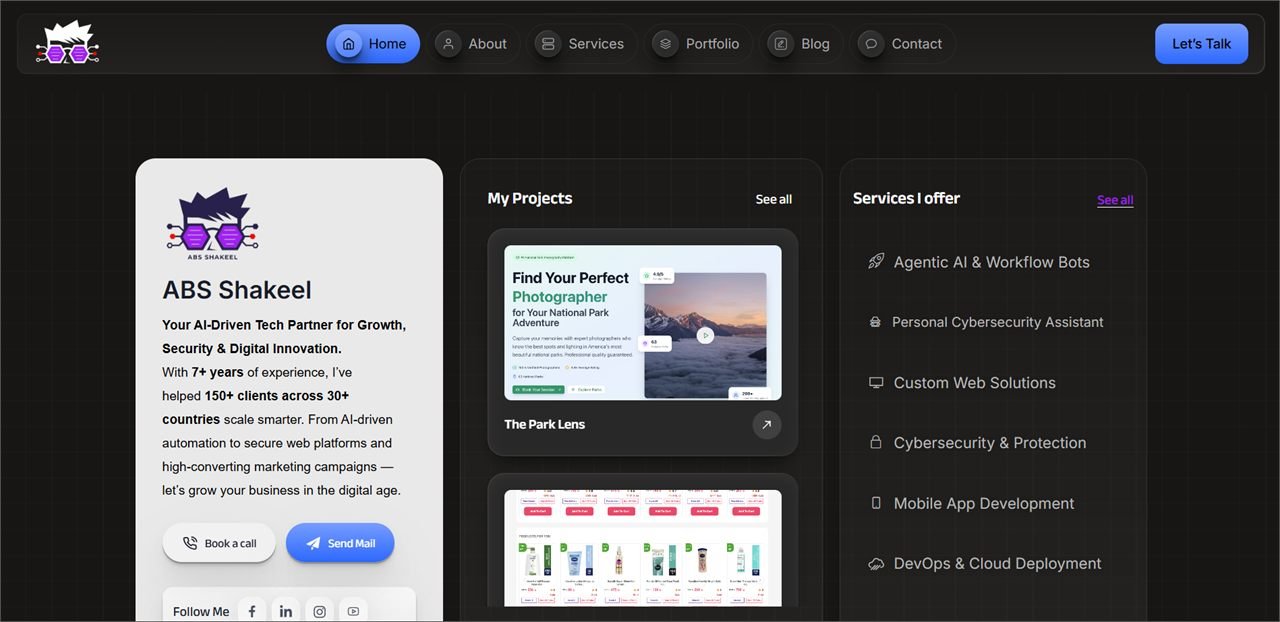Open the LinkedIn social link
The image size is (1280, 622).
[x=286, y=611]
